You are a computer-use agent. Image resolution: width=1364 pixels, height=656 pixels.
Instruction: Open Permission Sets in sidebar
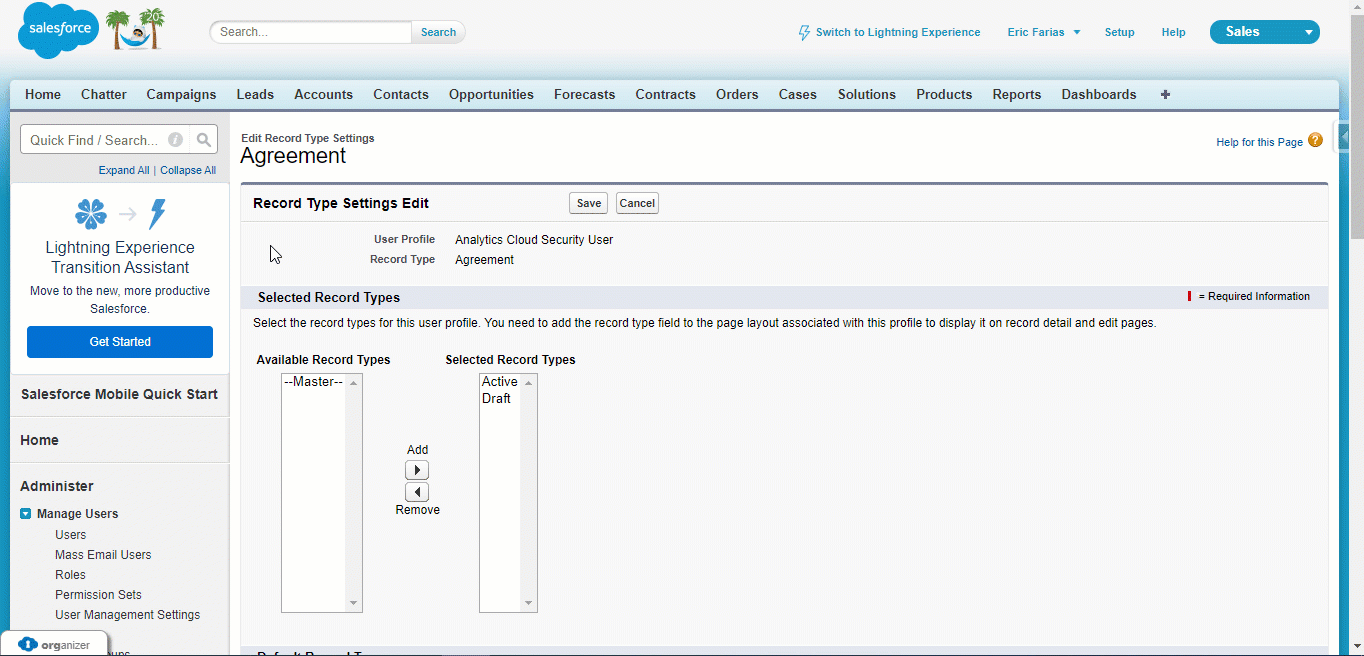pyautogui.click(x=98, y=595)
